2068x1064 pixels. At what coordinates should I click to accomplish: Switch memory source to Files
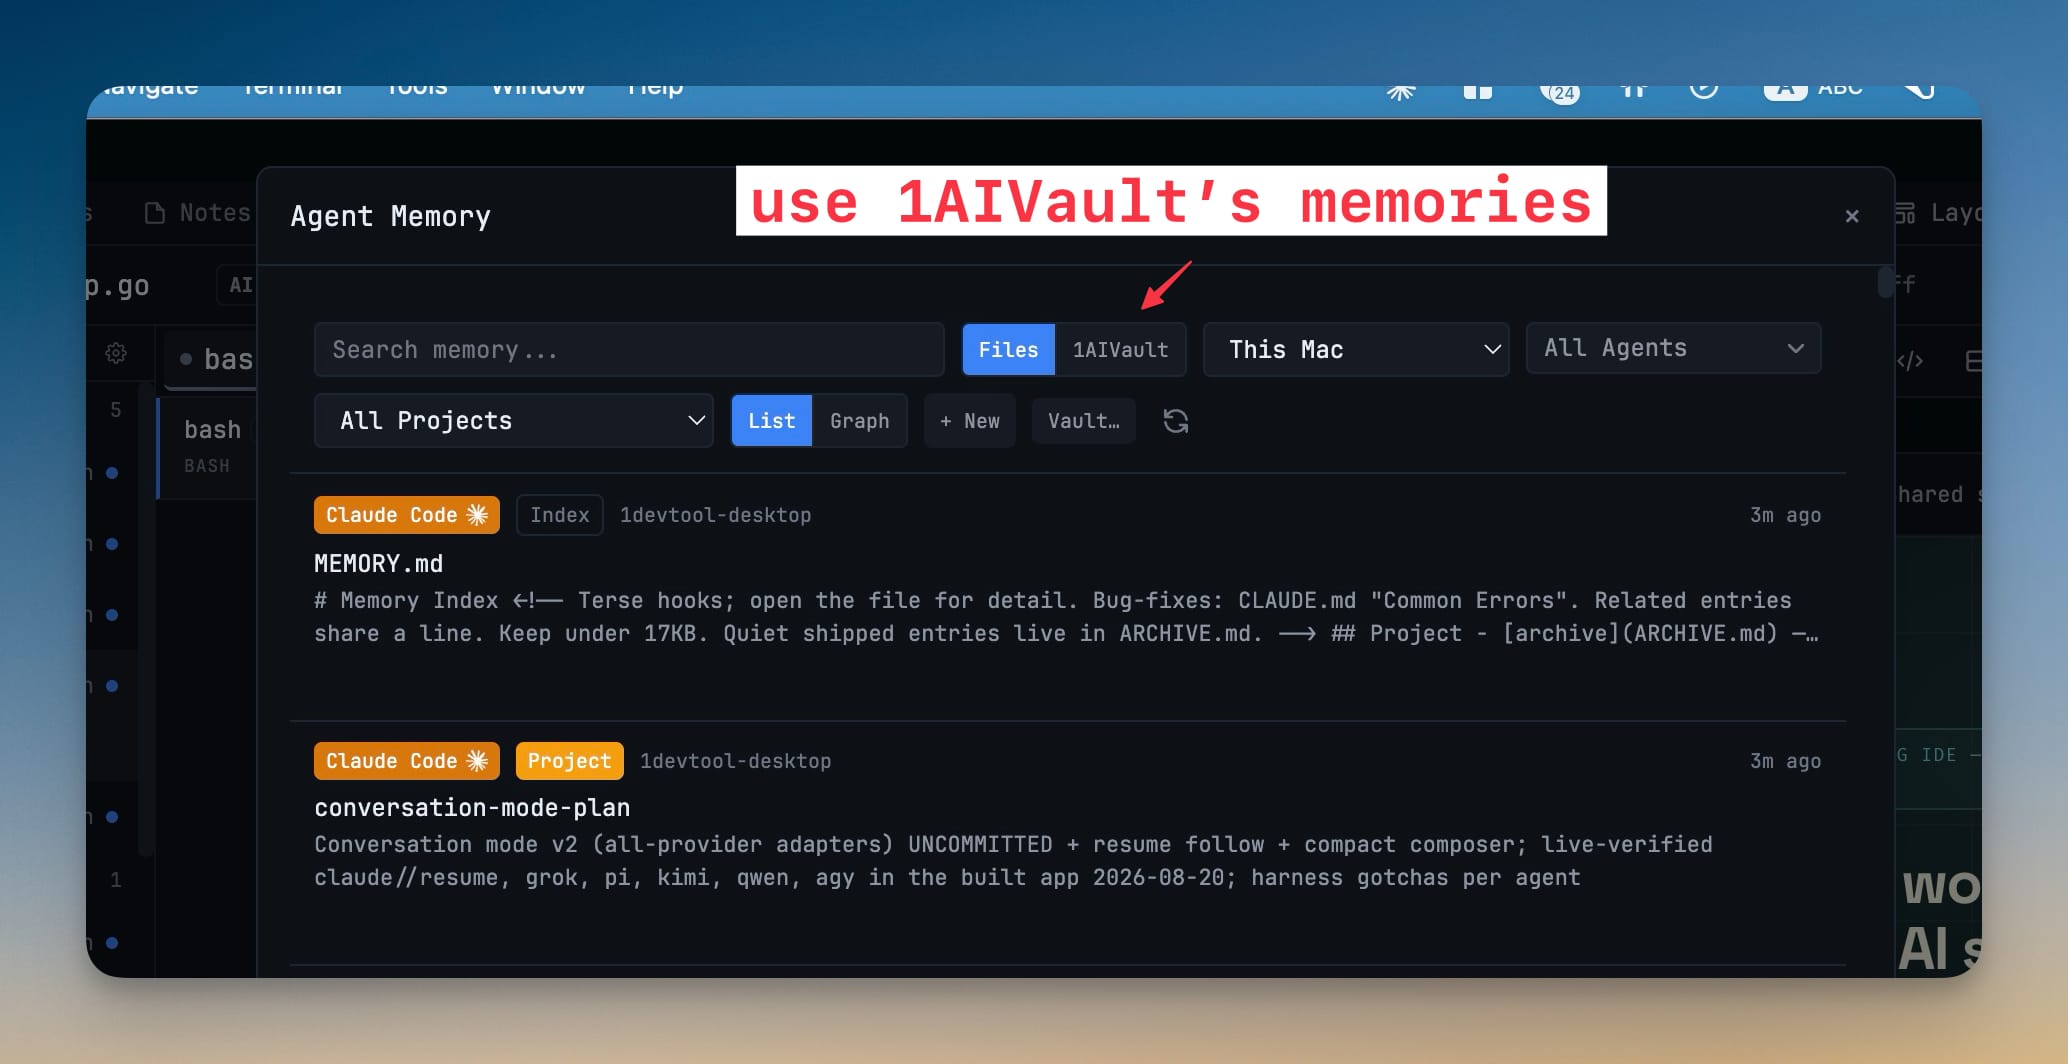[x=1008, y=349]
